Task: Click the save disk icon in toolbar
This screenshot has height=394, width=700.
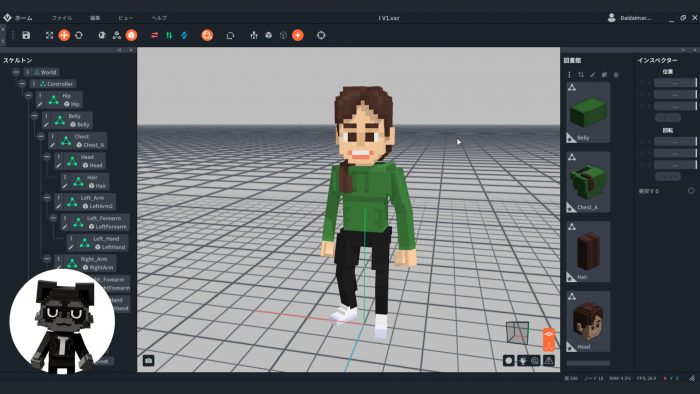Action: 26,35
